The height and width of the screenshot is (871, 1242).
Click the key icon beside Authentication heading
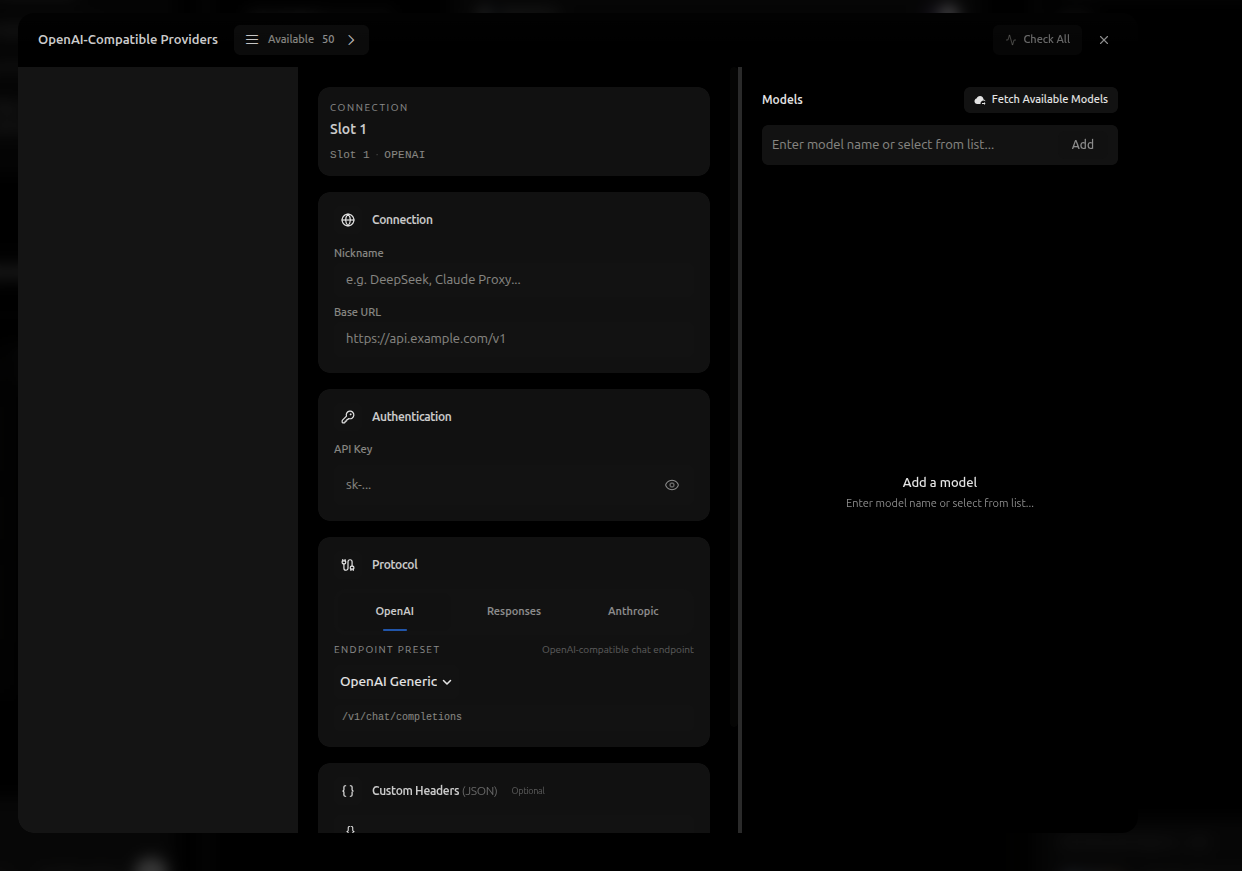348,417
